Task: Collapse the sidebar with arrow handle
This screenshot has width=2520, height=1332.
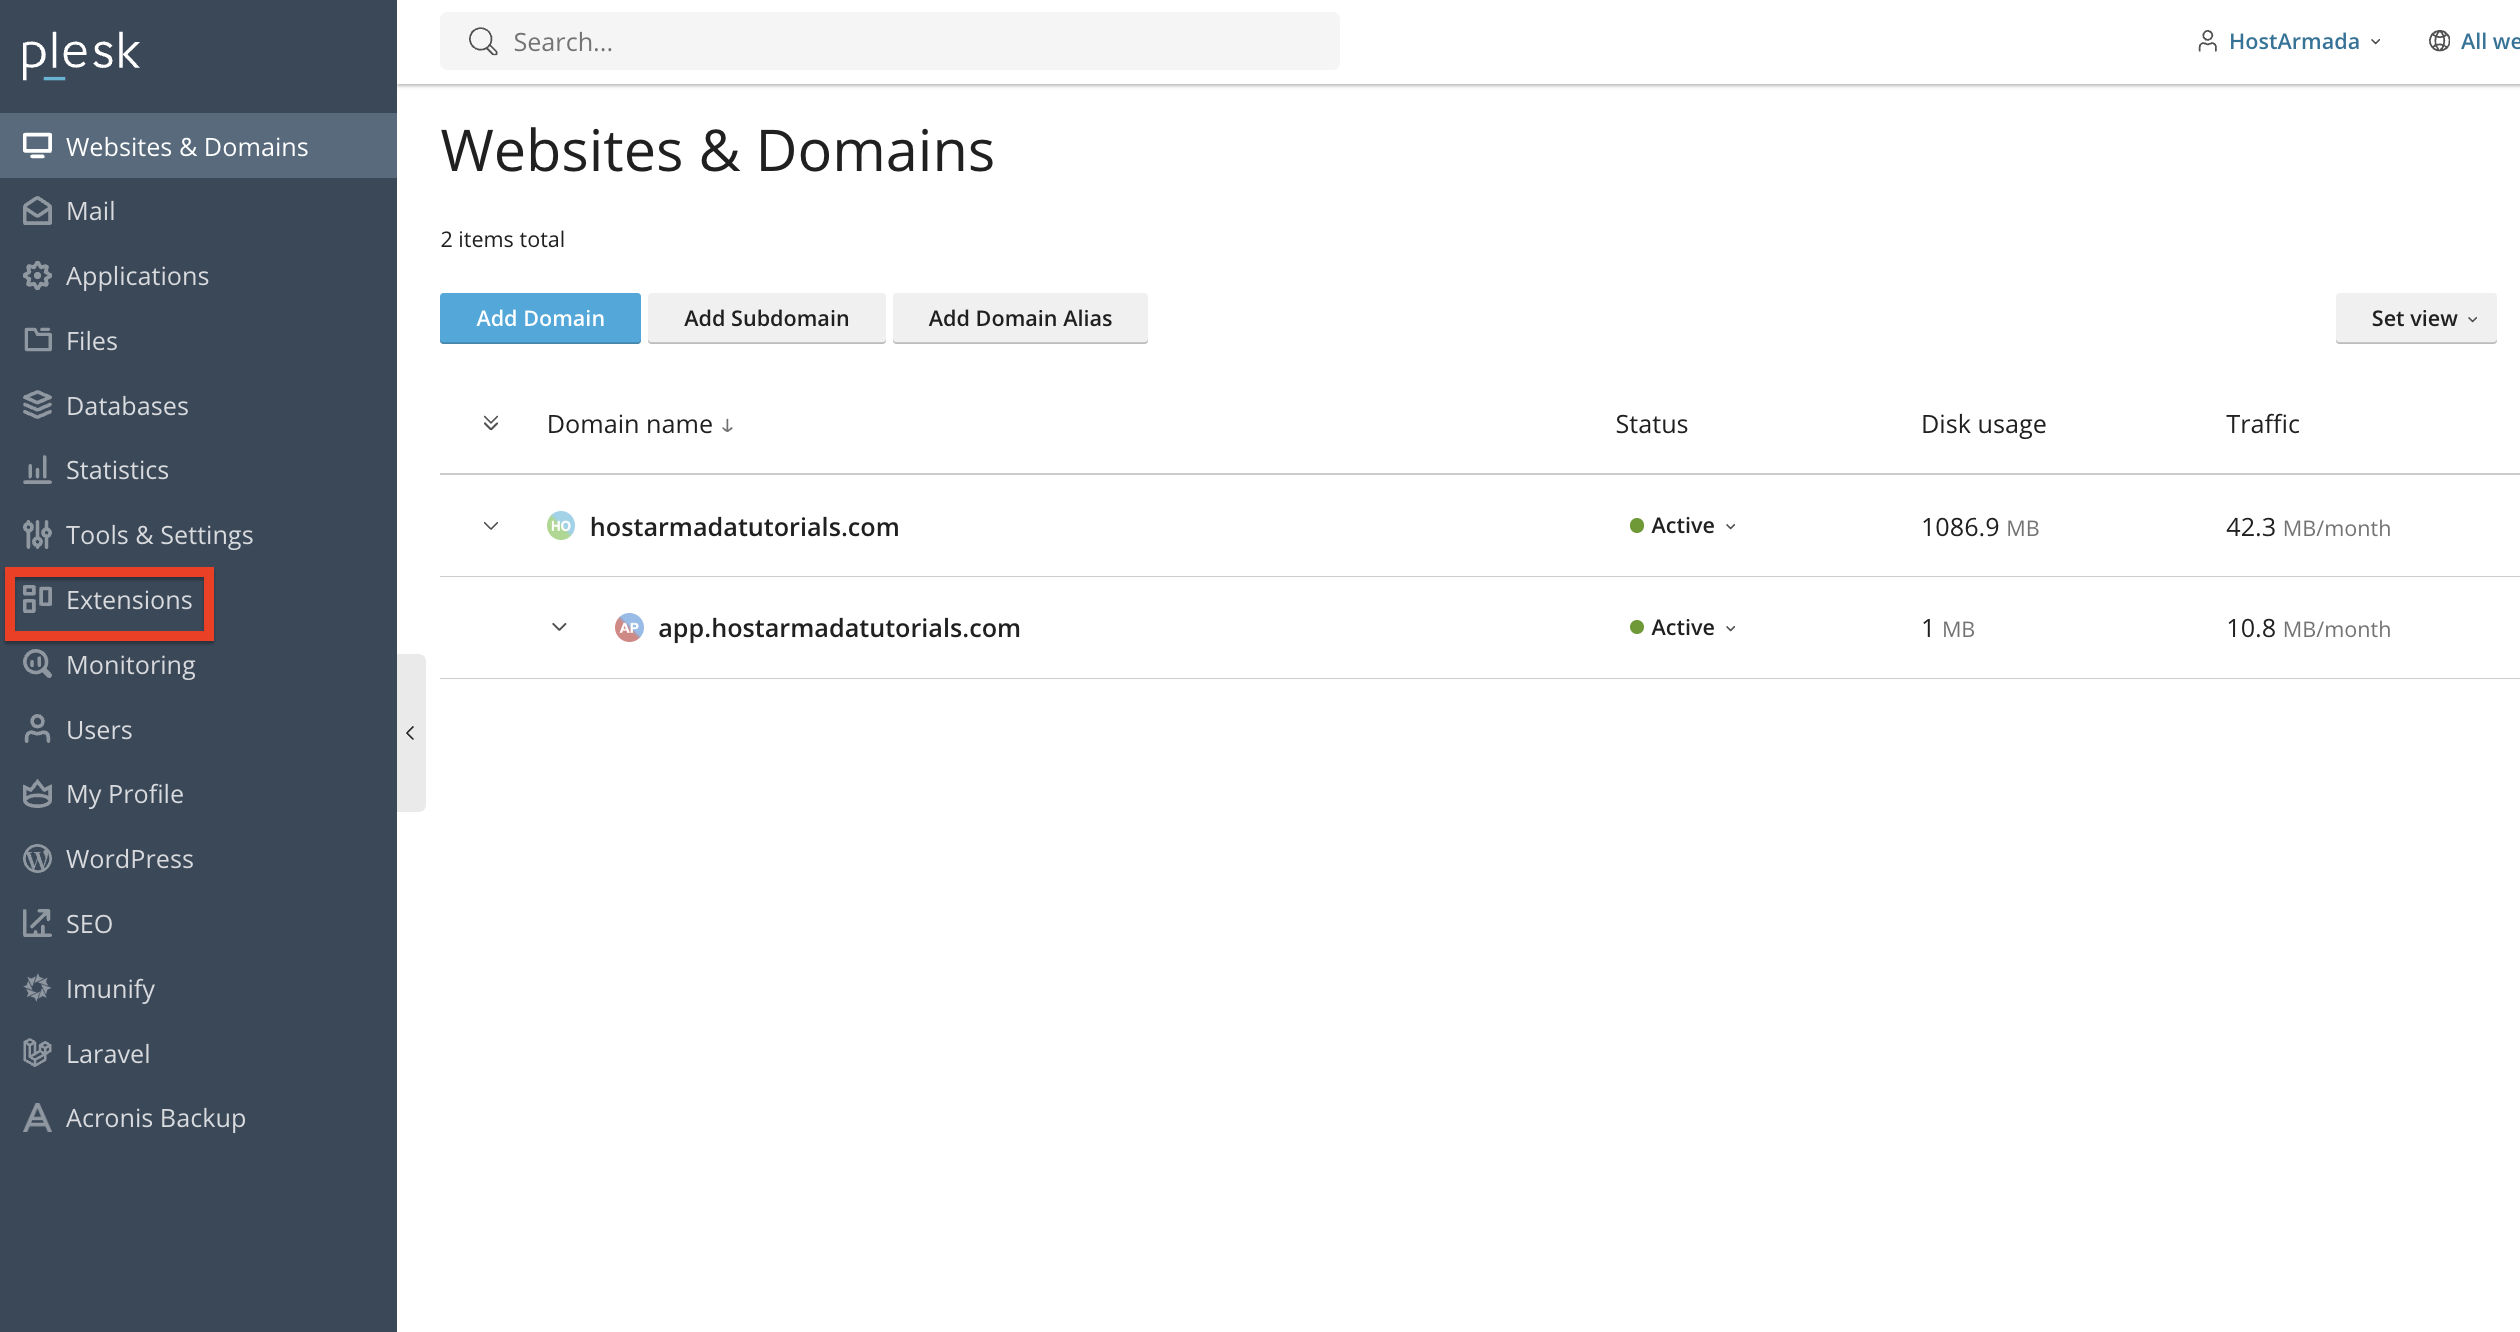Action: point(411,733)
